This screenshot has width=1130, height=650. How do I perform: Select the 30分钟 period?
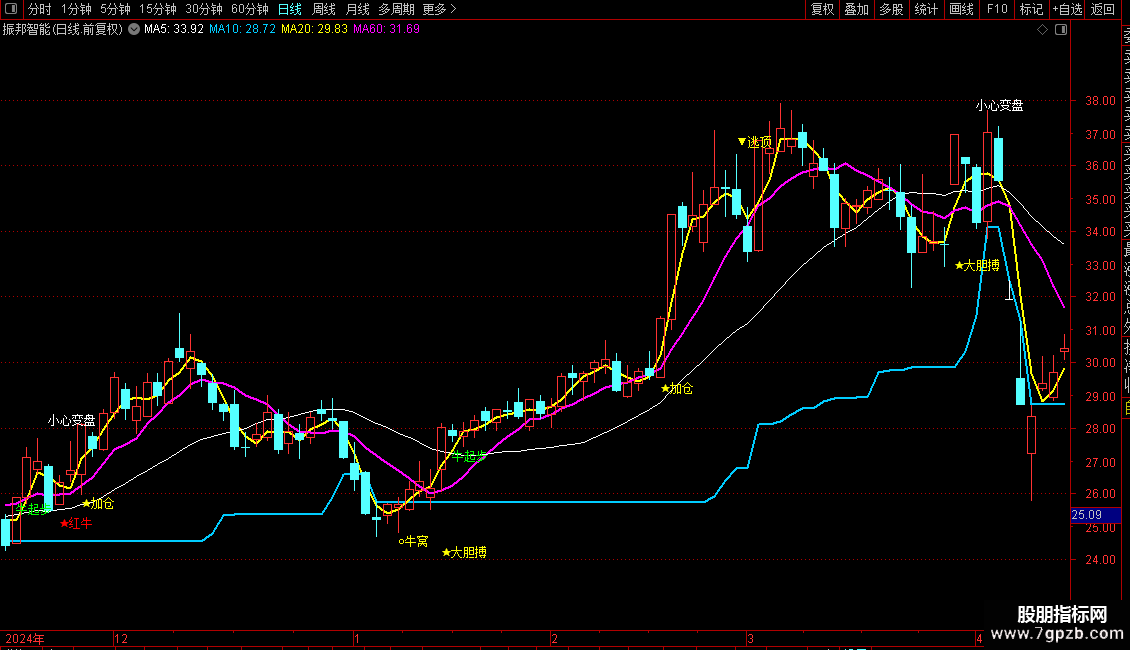203,9
